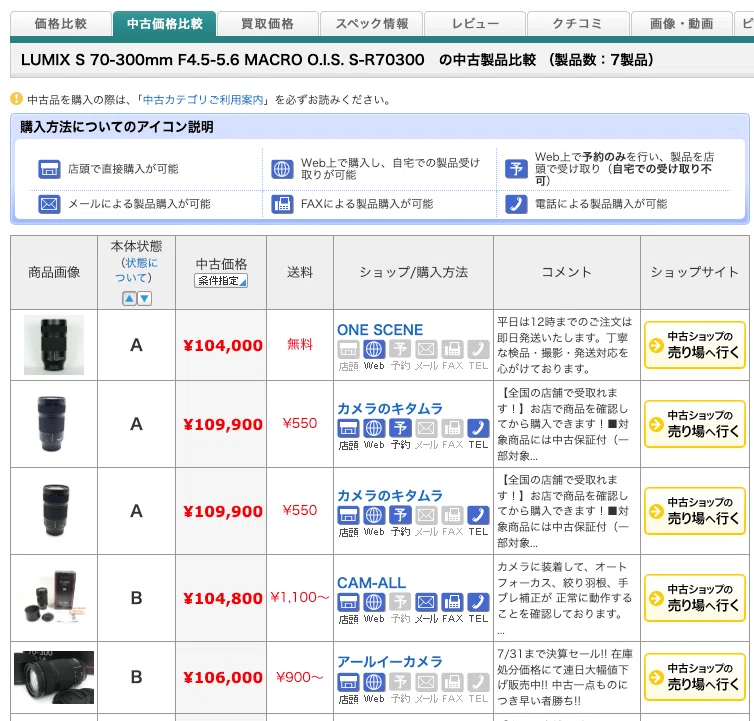Select the 中古価格比較 tab
Screen dimensions: 754x721
point(164,24)
